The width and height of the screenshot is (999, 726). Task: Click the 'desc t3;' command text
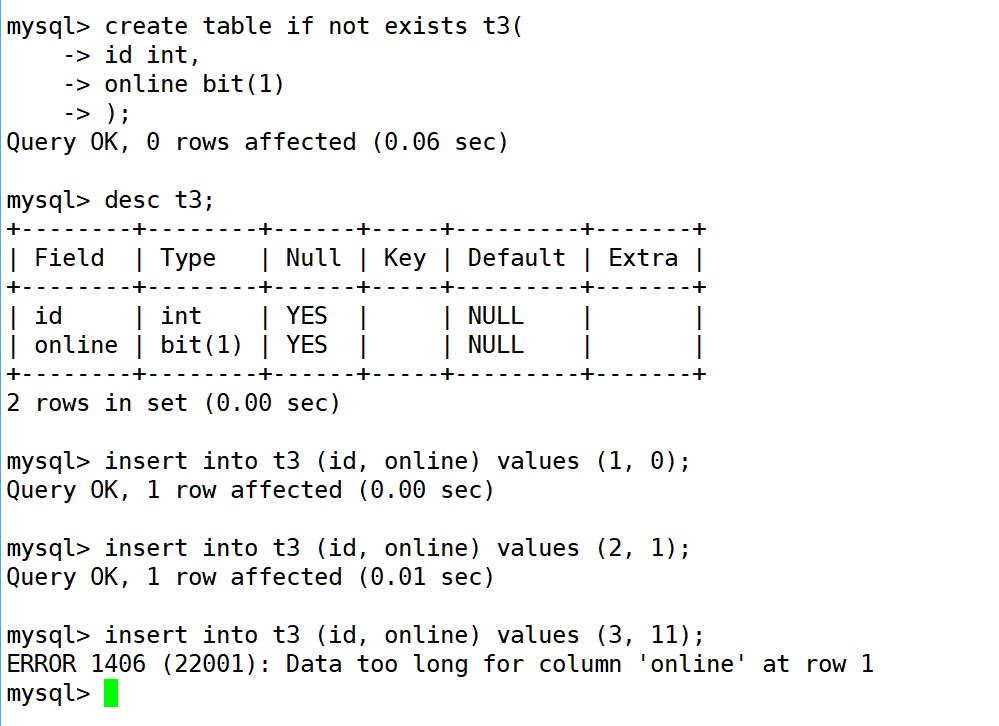(x=159, y=201)
